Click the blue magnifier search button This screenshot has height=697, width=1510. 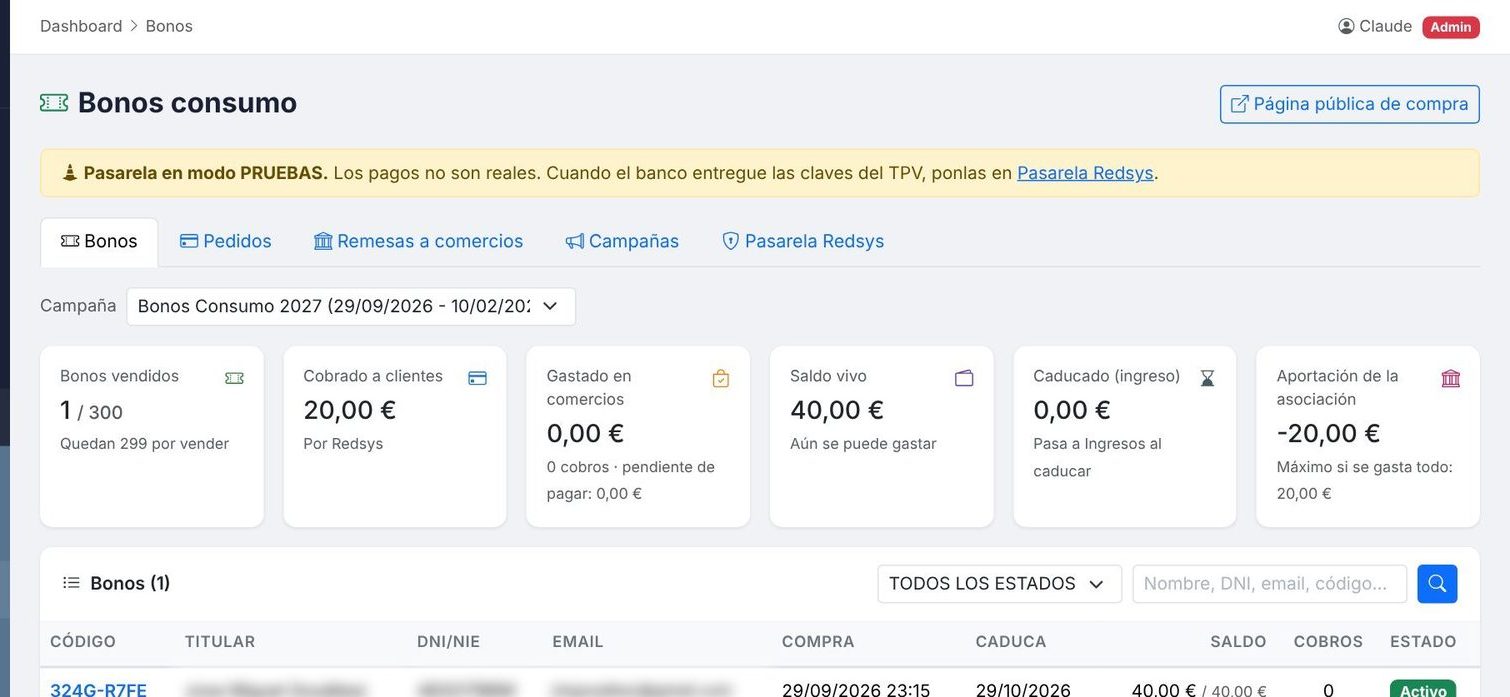(1437, 584)
